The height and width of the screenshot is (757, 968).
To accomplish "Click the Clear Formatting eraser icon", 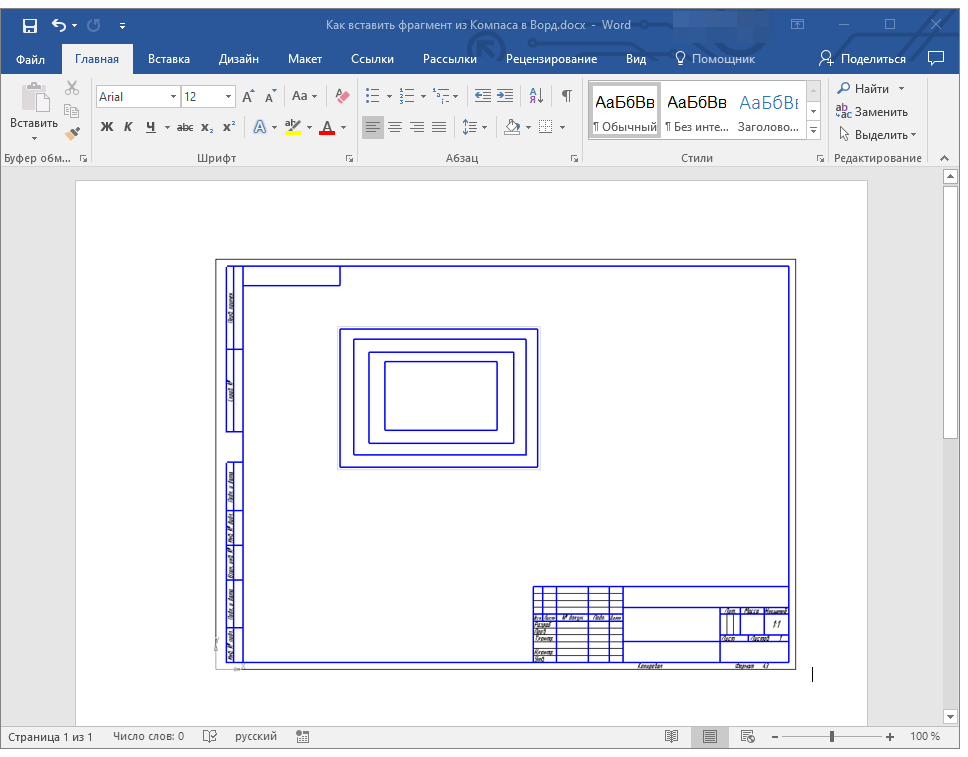I will [x=343, y=97].
